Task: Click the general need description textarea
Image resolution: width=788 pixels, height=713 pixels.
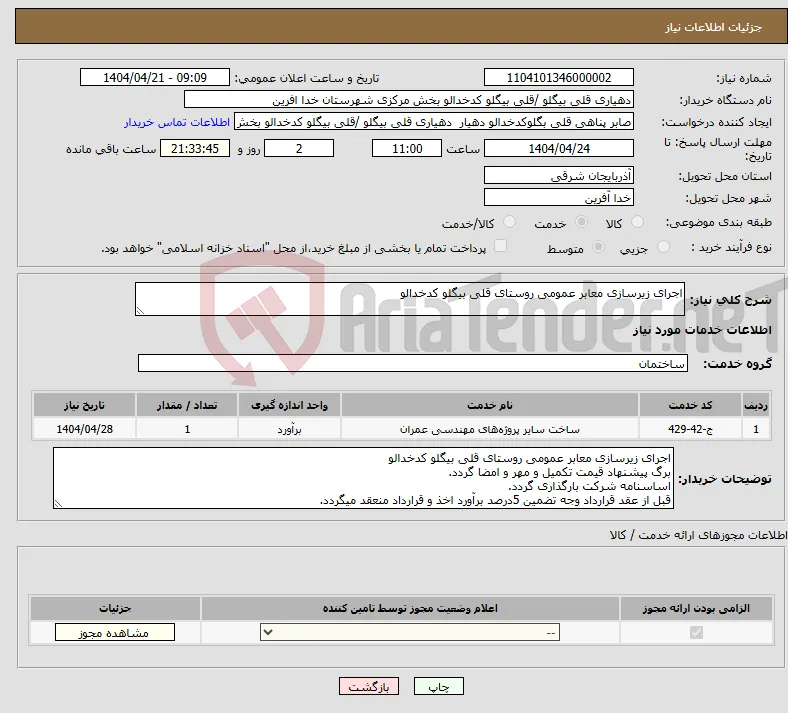Action: tap(410, 299)
